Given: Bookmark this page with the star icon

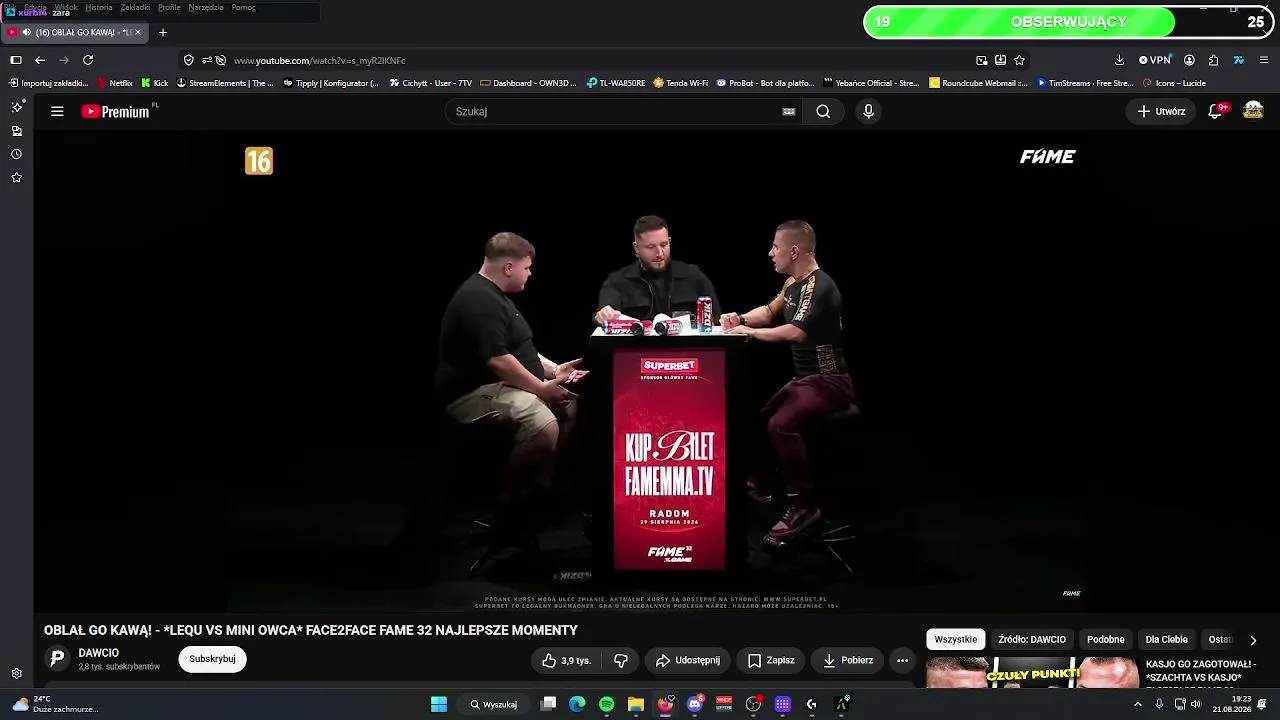Looking at the screenshot, I should tap(1019, 60).
